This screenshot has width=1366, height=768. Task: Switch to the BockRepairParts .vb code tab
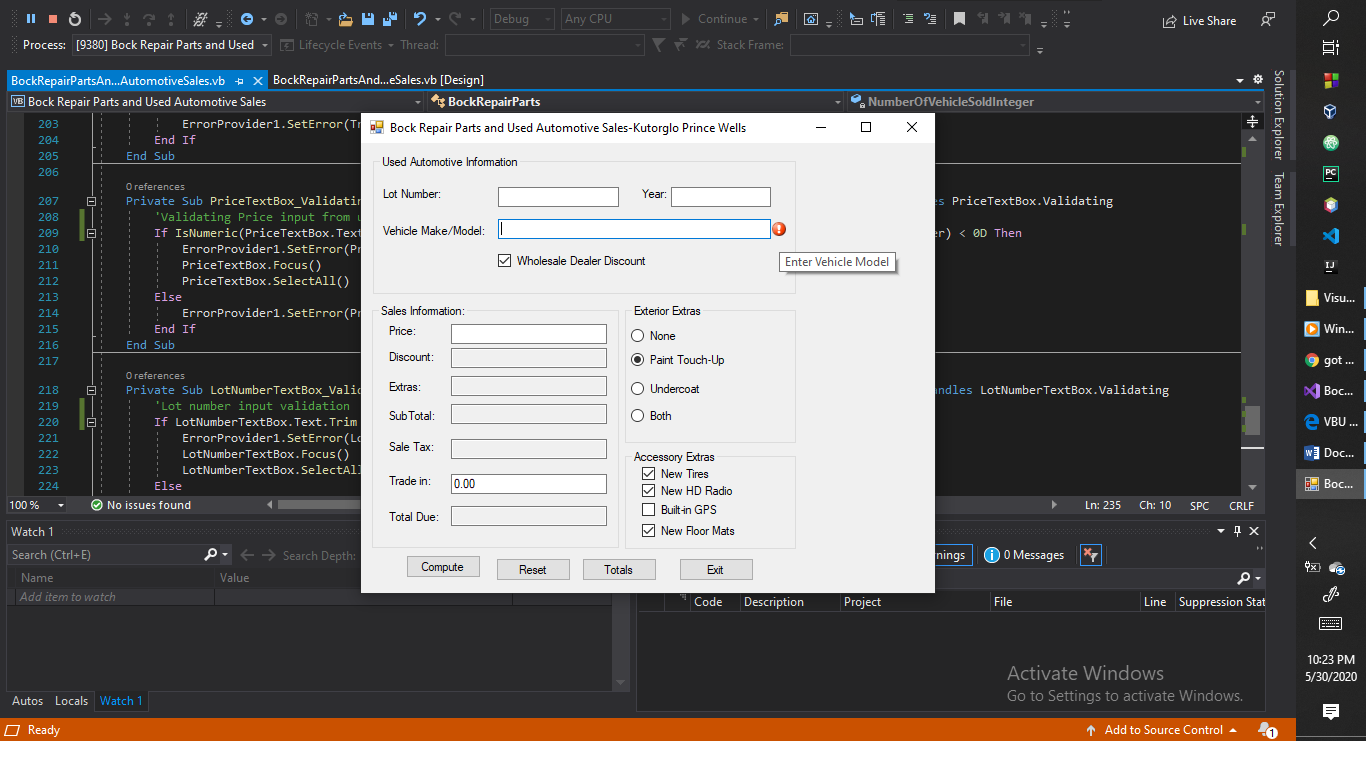pyautogui.click(x=118, y=80)
